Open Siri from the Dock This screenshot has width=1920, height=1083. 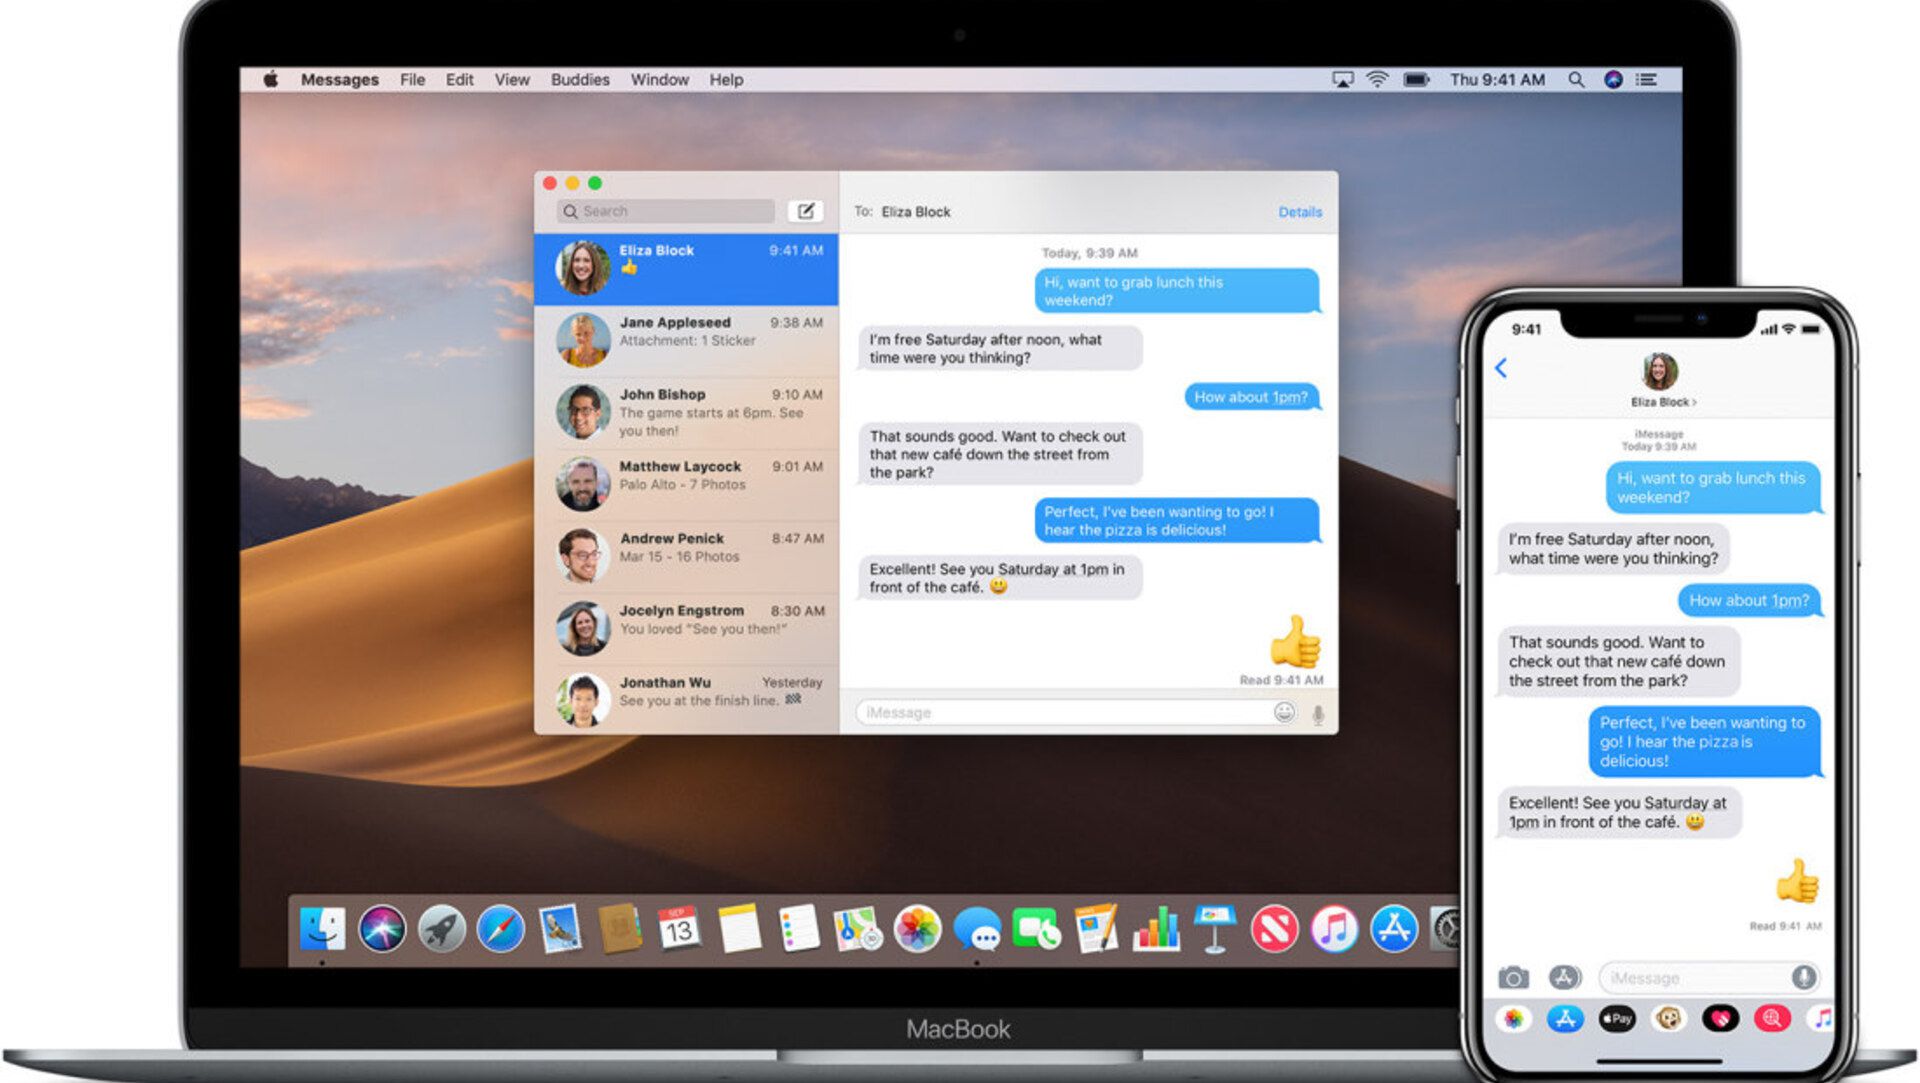click(382, 929)
